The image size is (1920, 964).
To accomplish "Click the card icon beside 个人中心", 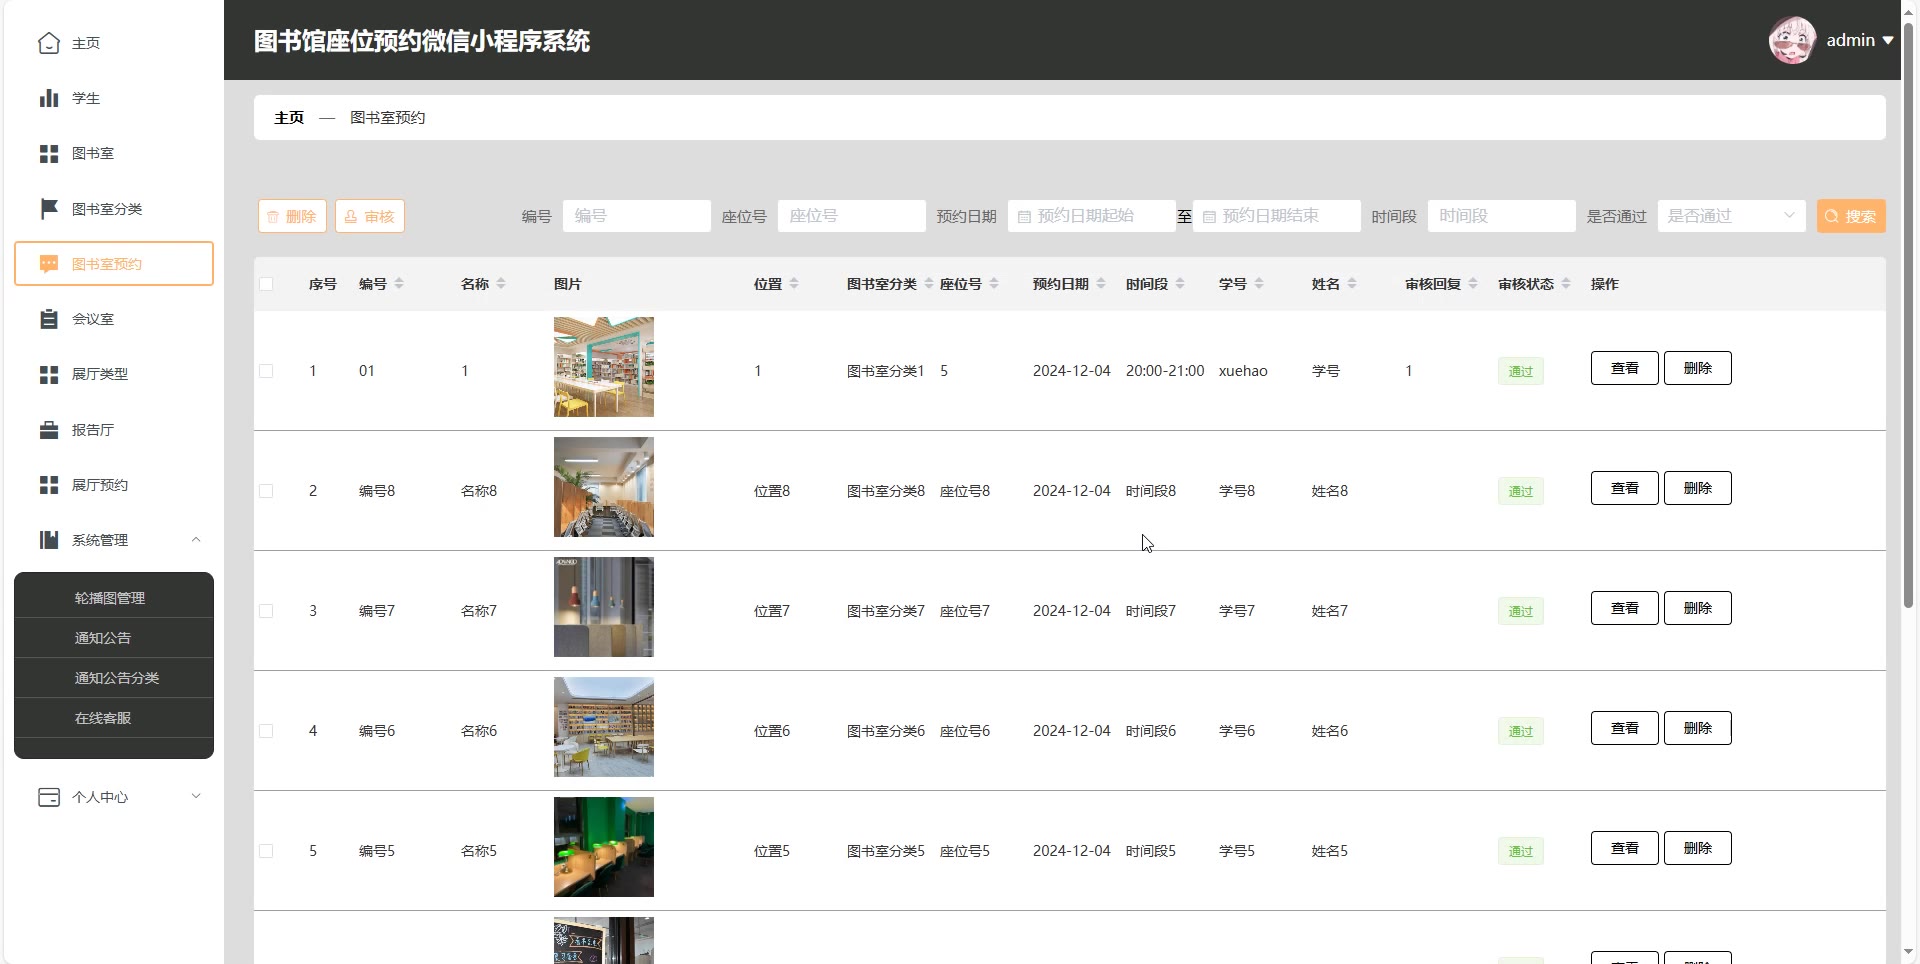I will click(x=49, y=797).
